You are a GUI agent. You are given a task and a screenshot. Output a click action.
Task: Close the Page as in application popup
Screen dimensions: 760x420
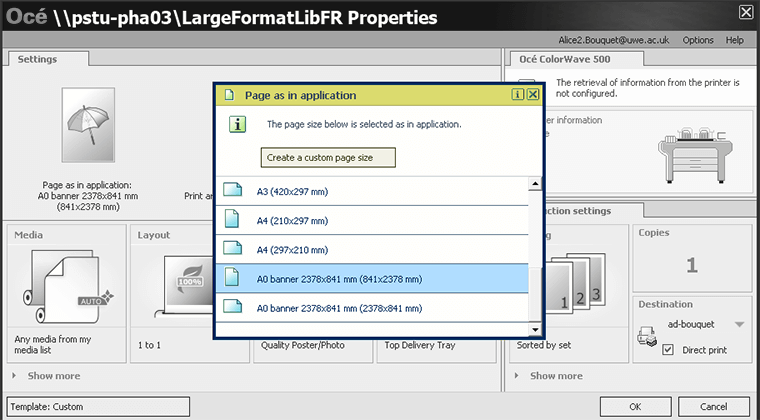tap(533, 94)
